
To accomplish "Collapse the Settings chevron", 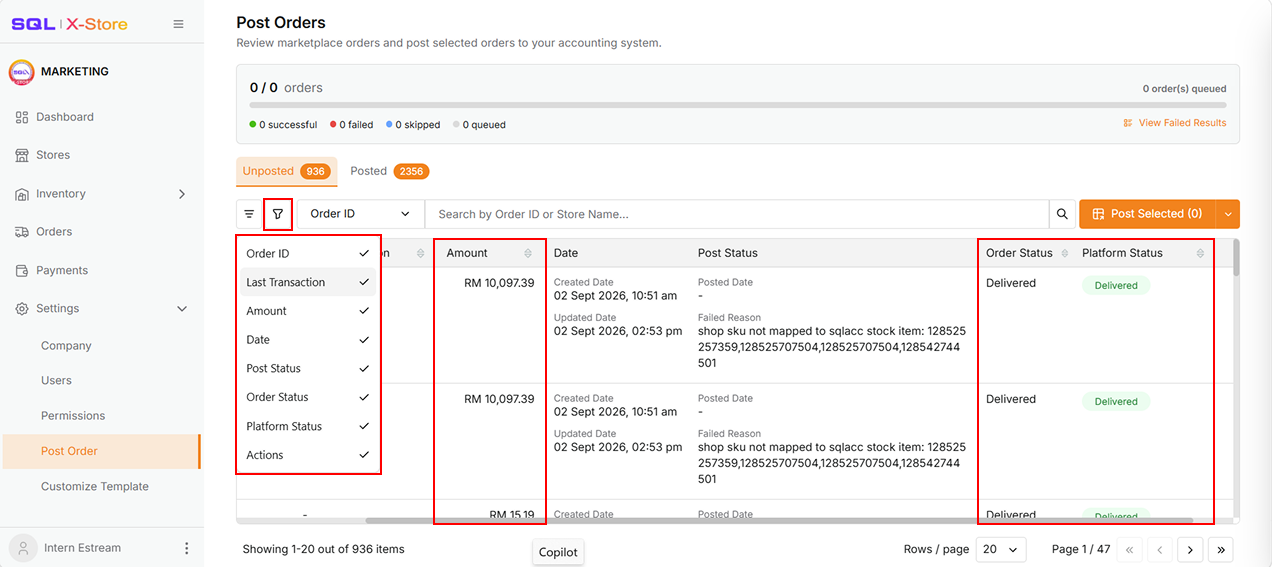I will [182, 309].
